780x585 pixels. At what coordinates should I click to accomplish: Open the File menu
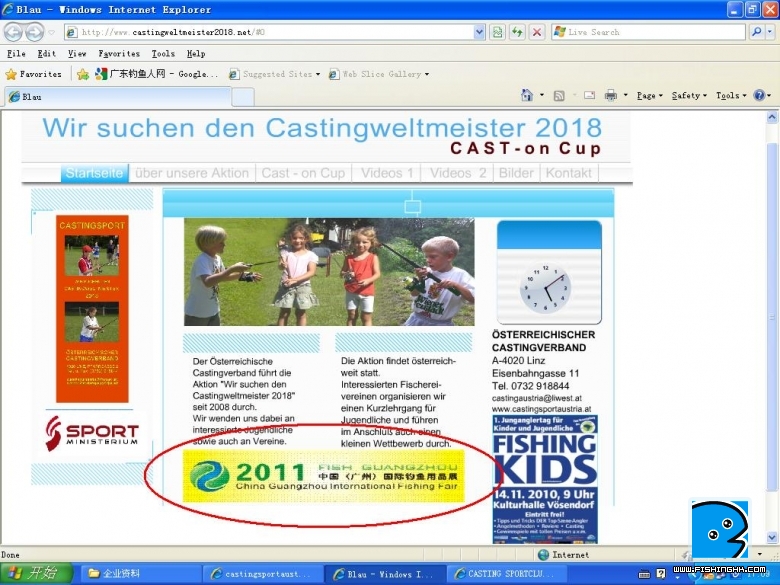16,54
